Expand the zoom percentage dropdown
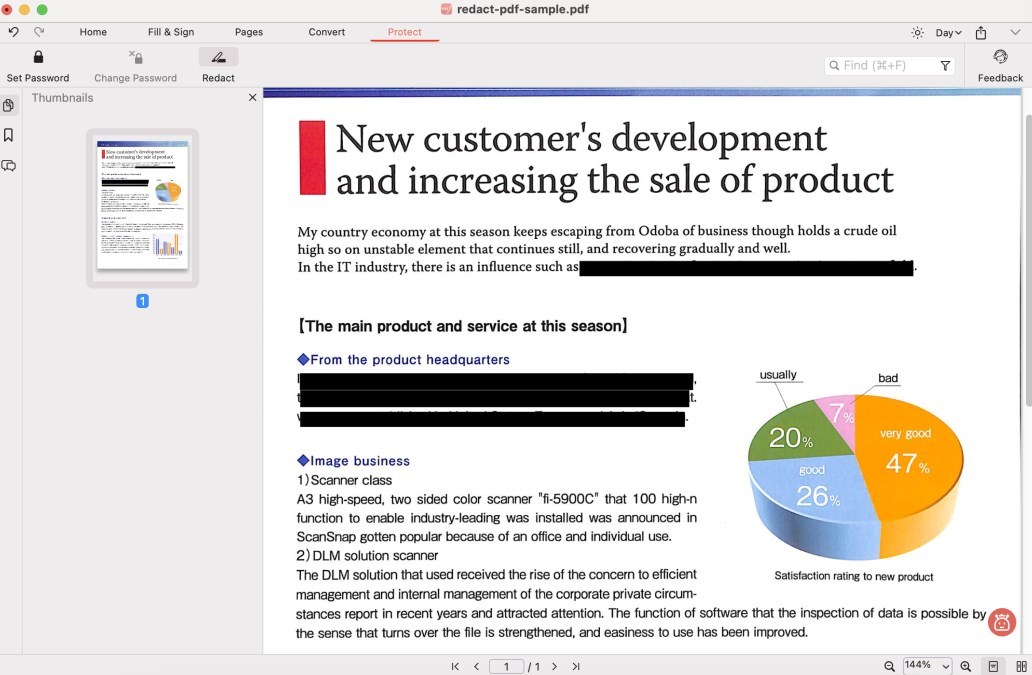Image resolution: width=1032 pixels, height=675 pixels. coord(944,666)
